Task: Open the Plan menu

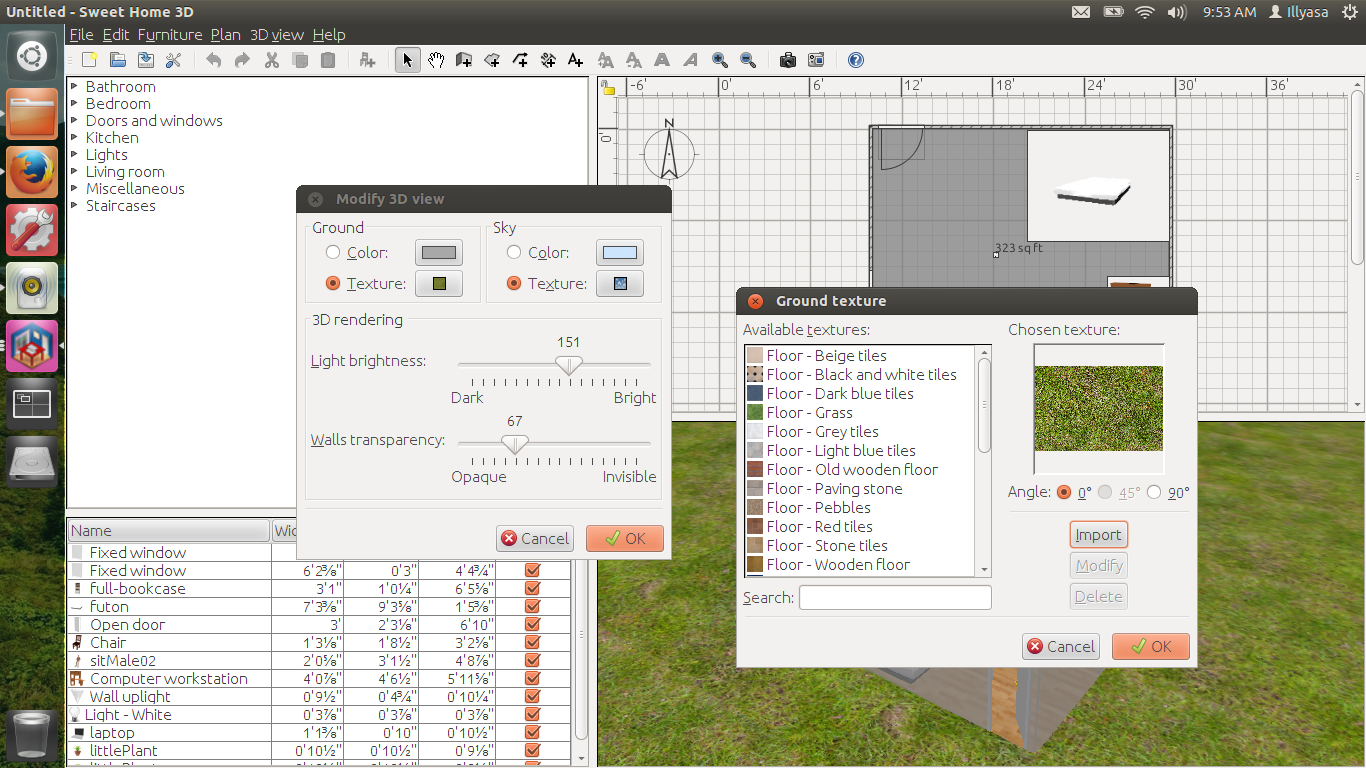Action: [225, 35]
